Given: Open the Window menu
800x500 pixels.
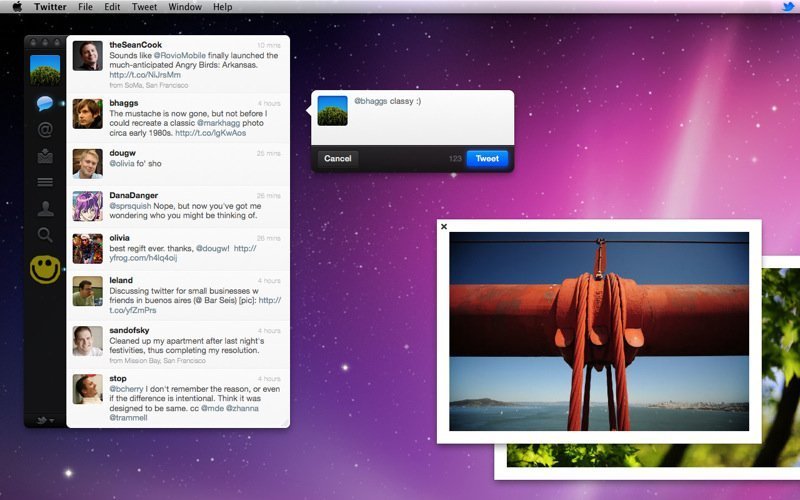Looking at the screenshot, I should [185, 7].
